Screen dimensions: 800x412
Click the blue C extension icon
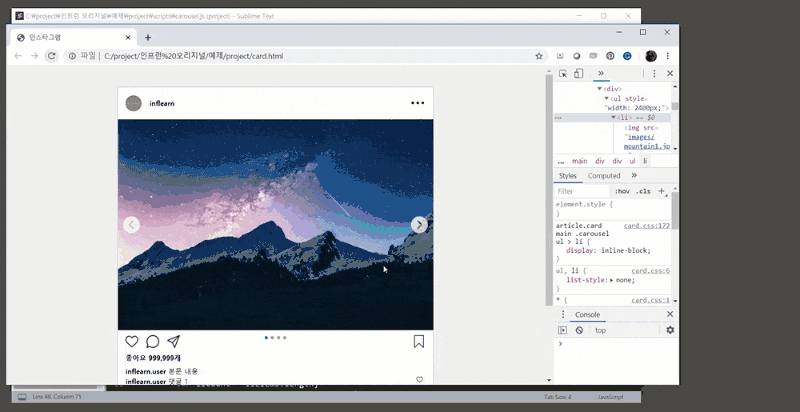point(627,56)
